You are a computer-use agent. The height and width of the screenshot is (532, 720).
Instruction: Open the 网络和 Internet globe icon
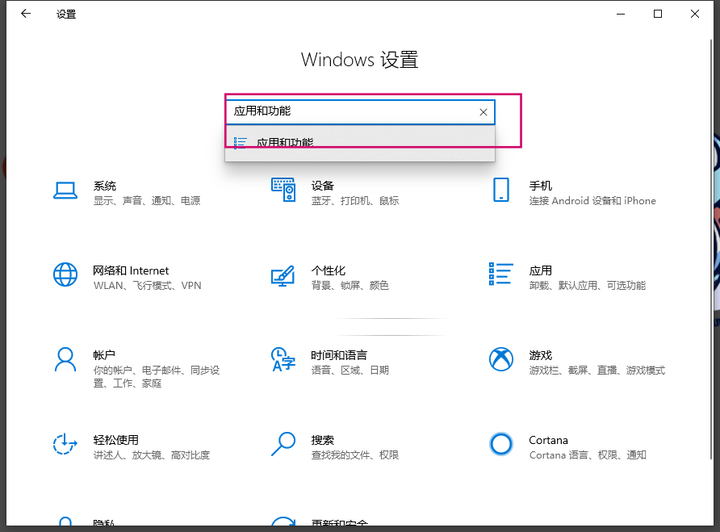click(65, 274)
